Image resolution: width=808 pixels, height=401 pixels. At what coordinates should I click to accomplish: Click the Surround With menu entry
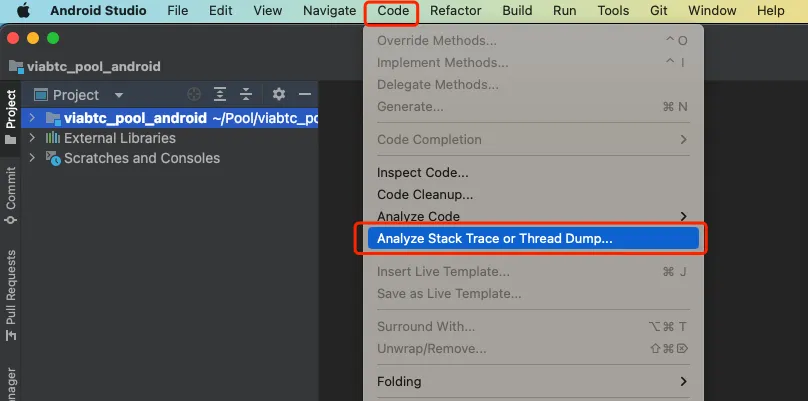(x=533, y=327)
